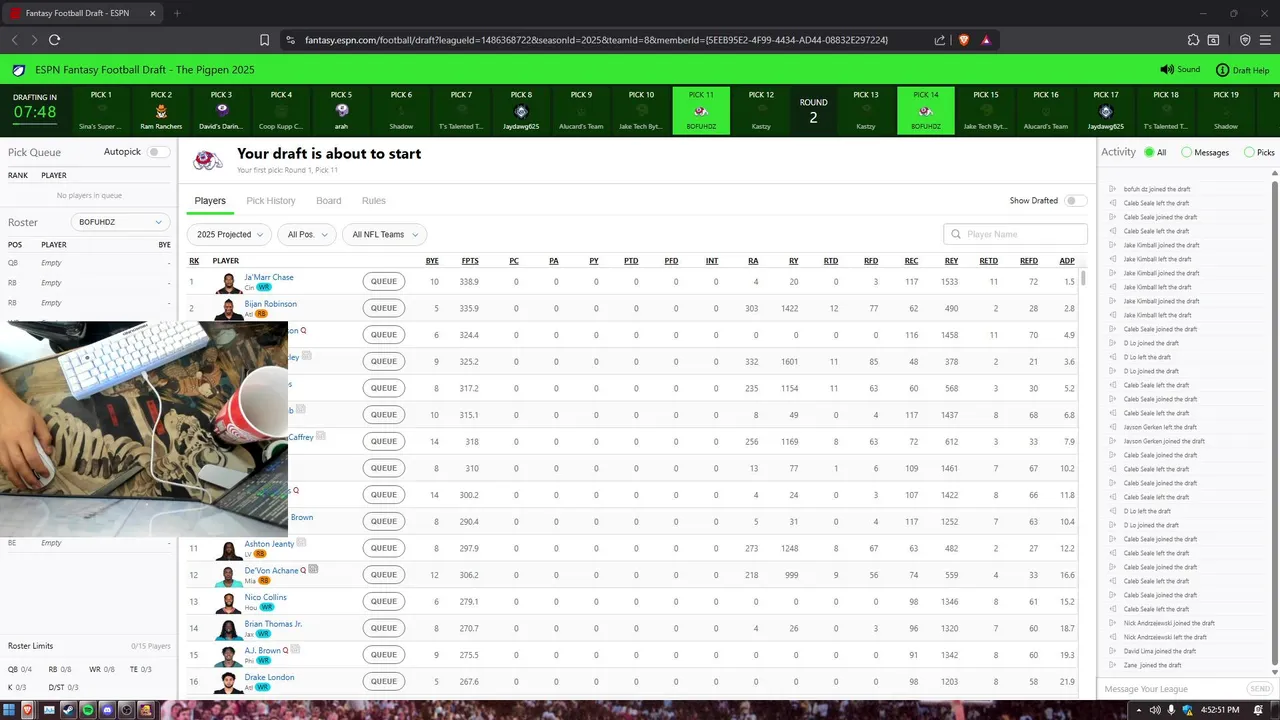The width and height of the screenshot is (1280, 720).
Task: Open the All NFL Teams filter dropdown
Action: click(x=384, y=234)
